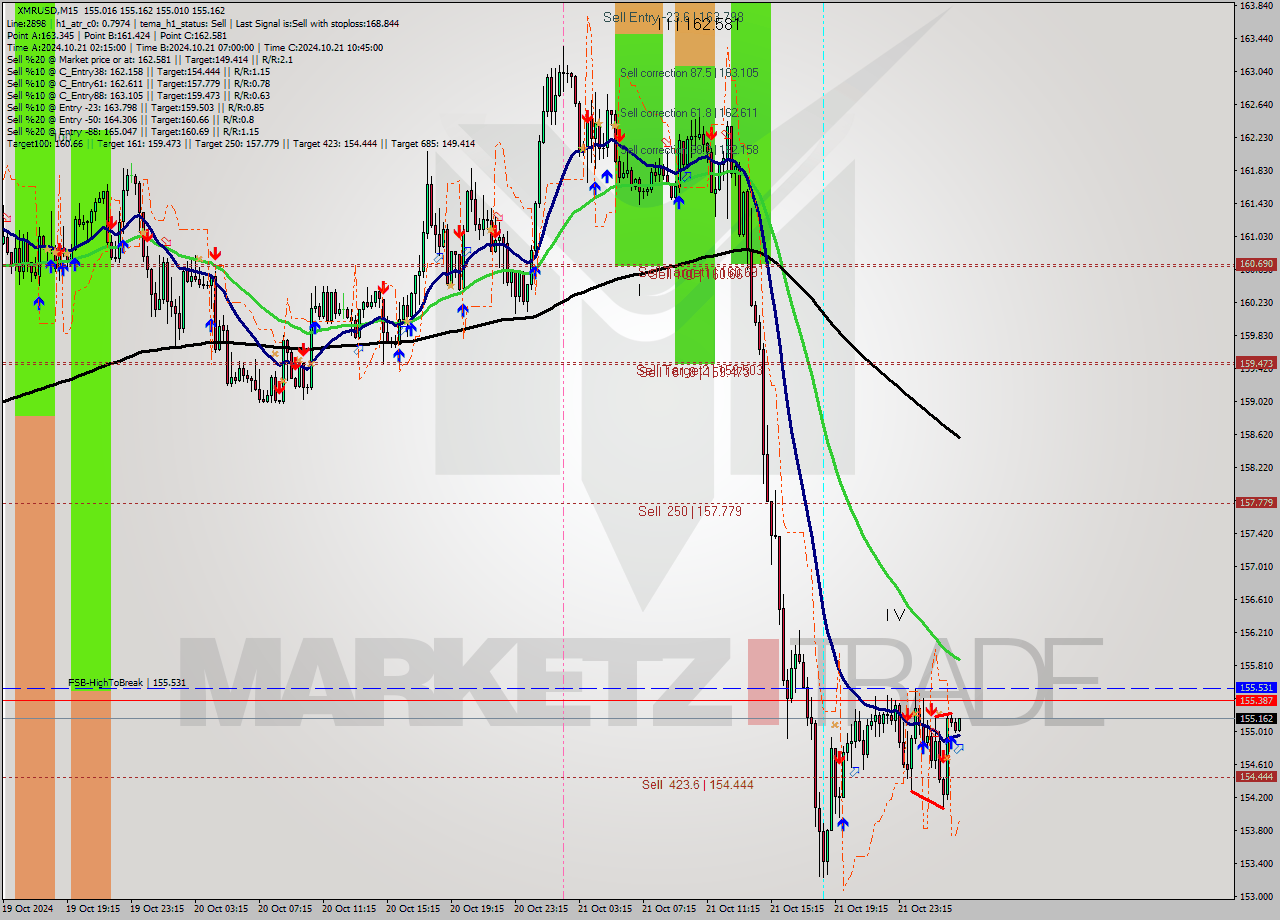Click the '21 Oct 11:15' time axis label
This screenshot has width=1280, height=920.
pyautogui.click(x=733, y=909)
